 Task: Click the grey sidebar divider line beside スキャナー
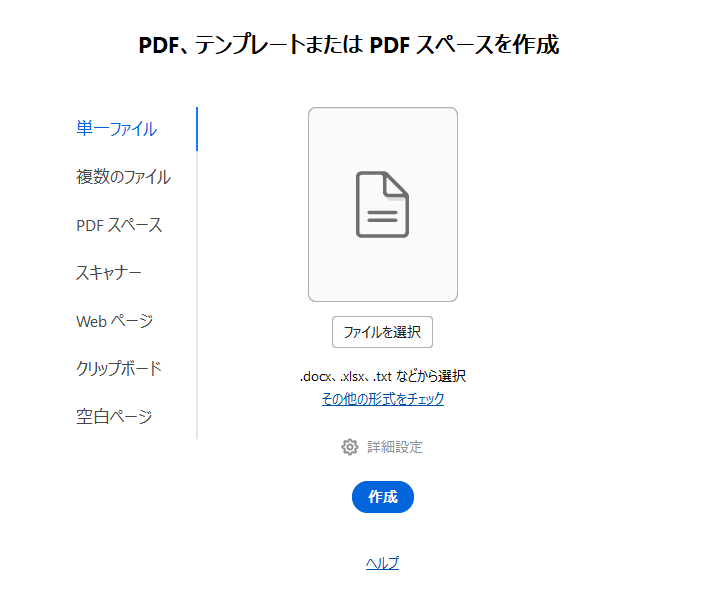[x=197, y=273]
